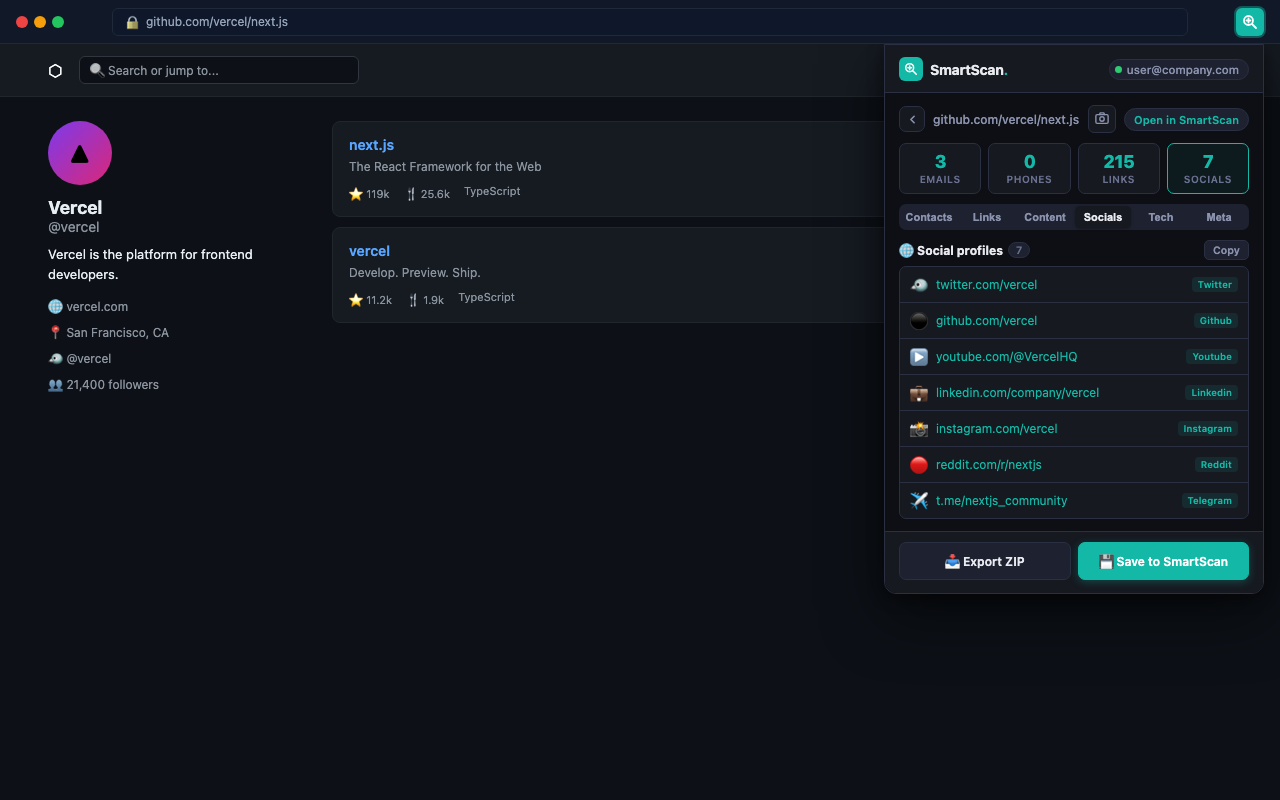
Task: Click the Linkedin tag badge
Action: click(x=1211, y=393)
